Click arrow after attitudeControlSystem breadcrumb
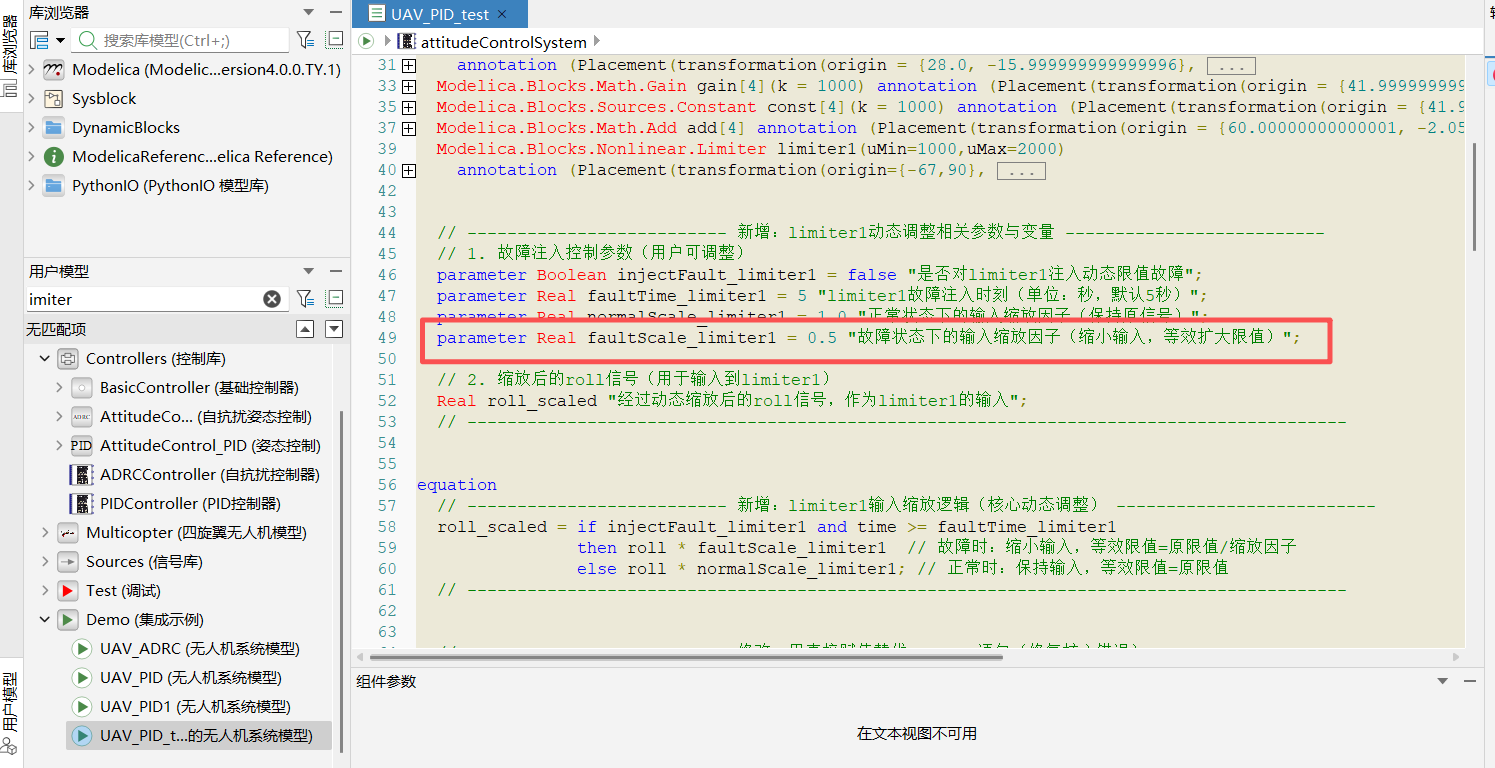 tap(597, 41)
